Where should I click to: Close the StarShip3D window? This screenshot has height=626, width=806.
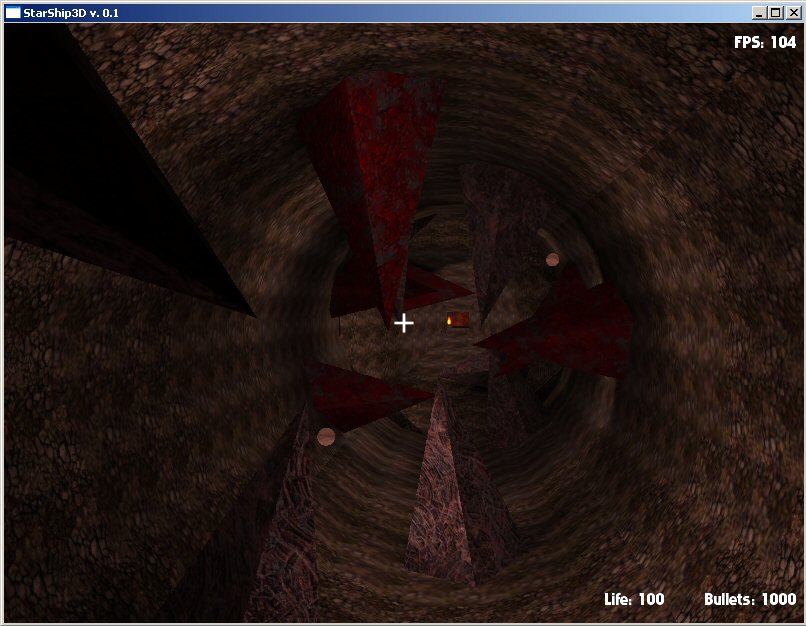point(794,13)
